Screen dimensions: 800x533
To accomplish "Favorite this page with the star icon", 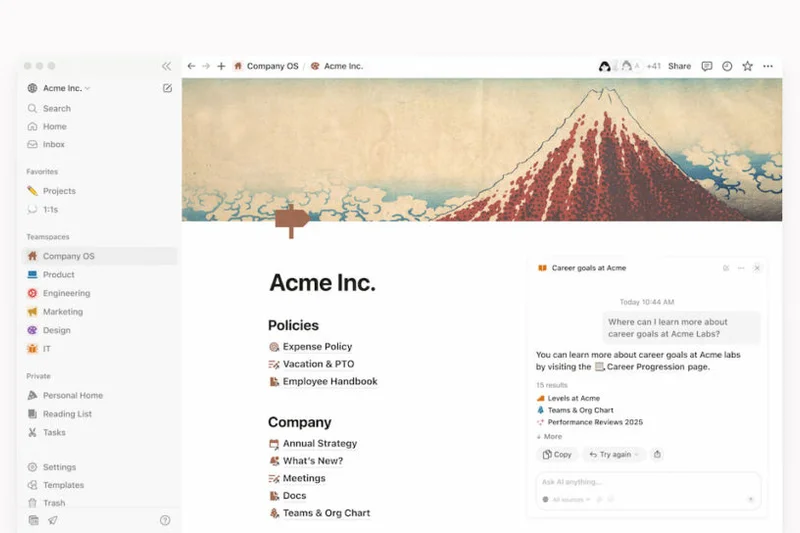I will click(747, 66).
